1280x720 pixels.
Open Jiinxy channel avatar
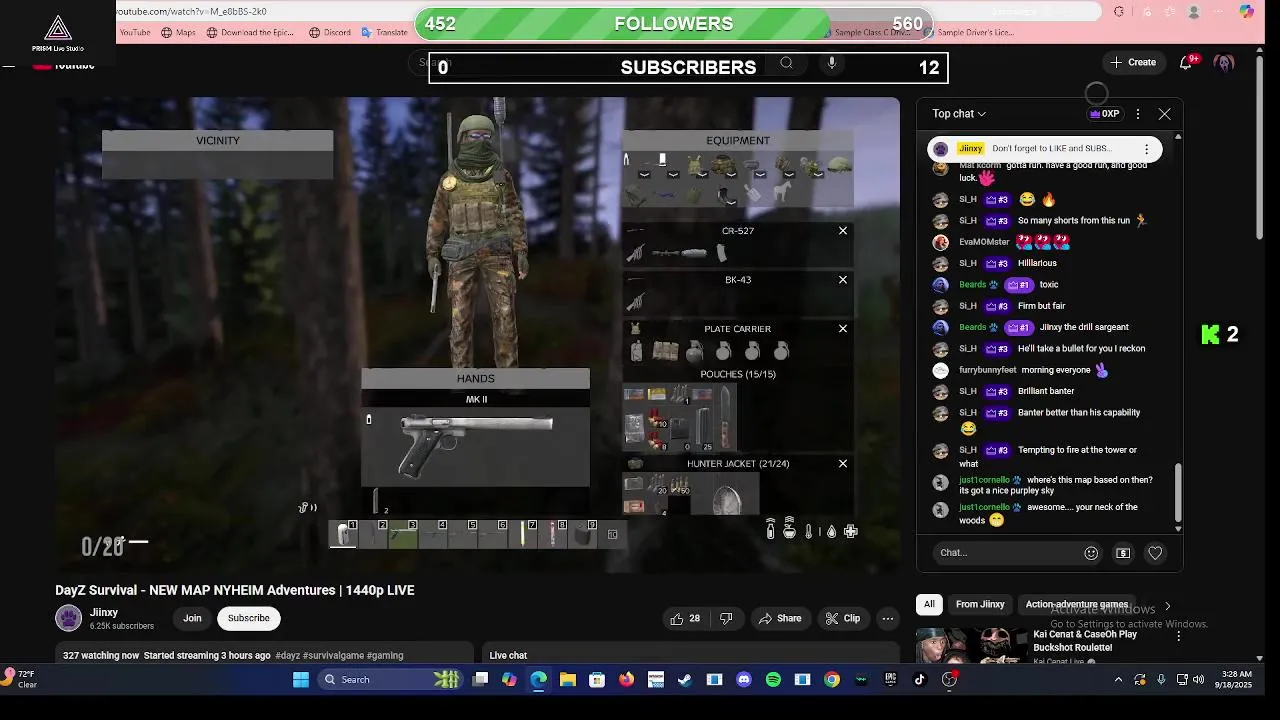click(68, 618)
